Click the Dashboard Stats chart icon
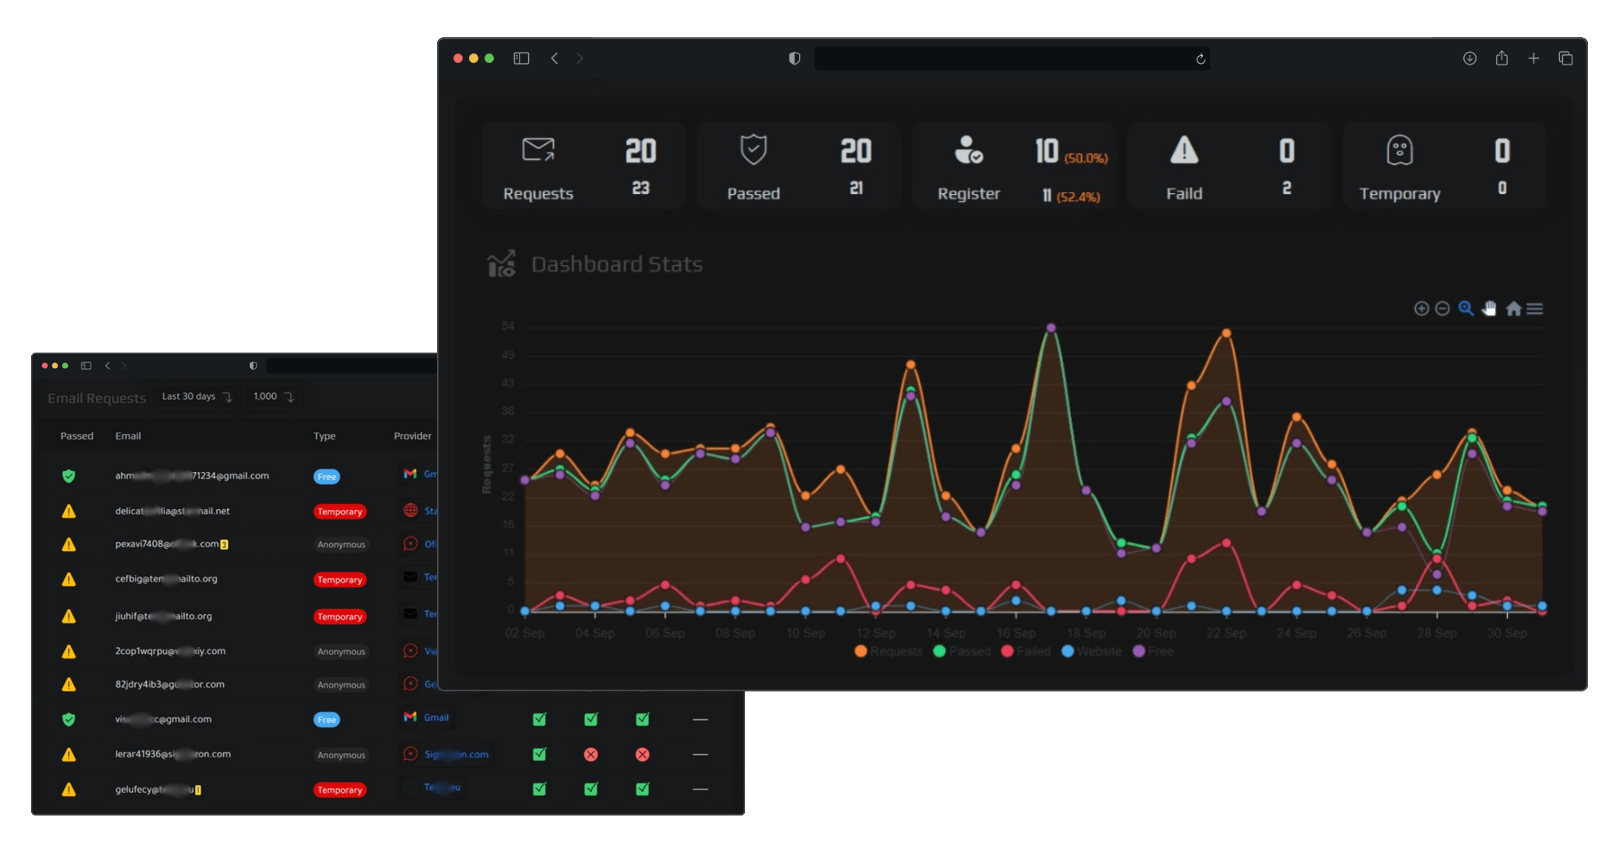 pos(501,264)
